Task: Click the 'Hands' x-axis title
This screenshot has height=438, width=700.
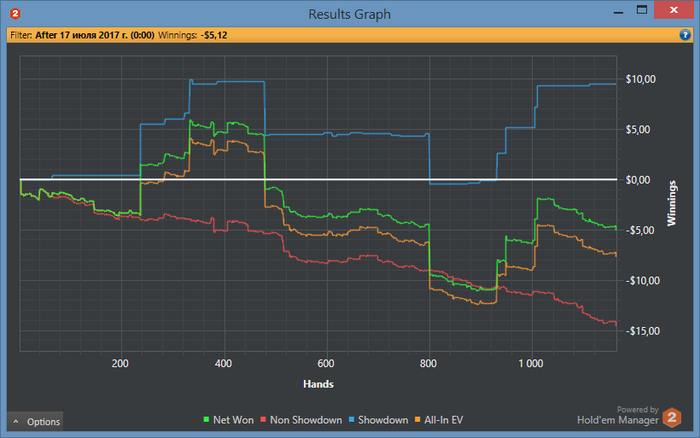Action: [x=318, y=384]
